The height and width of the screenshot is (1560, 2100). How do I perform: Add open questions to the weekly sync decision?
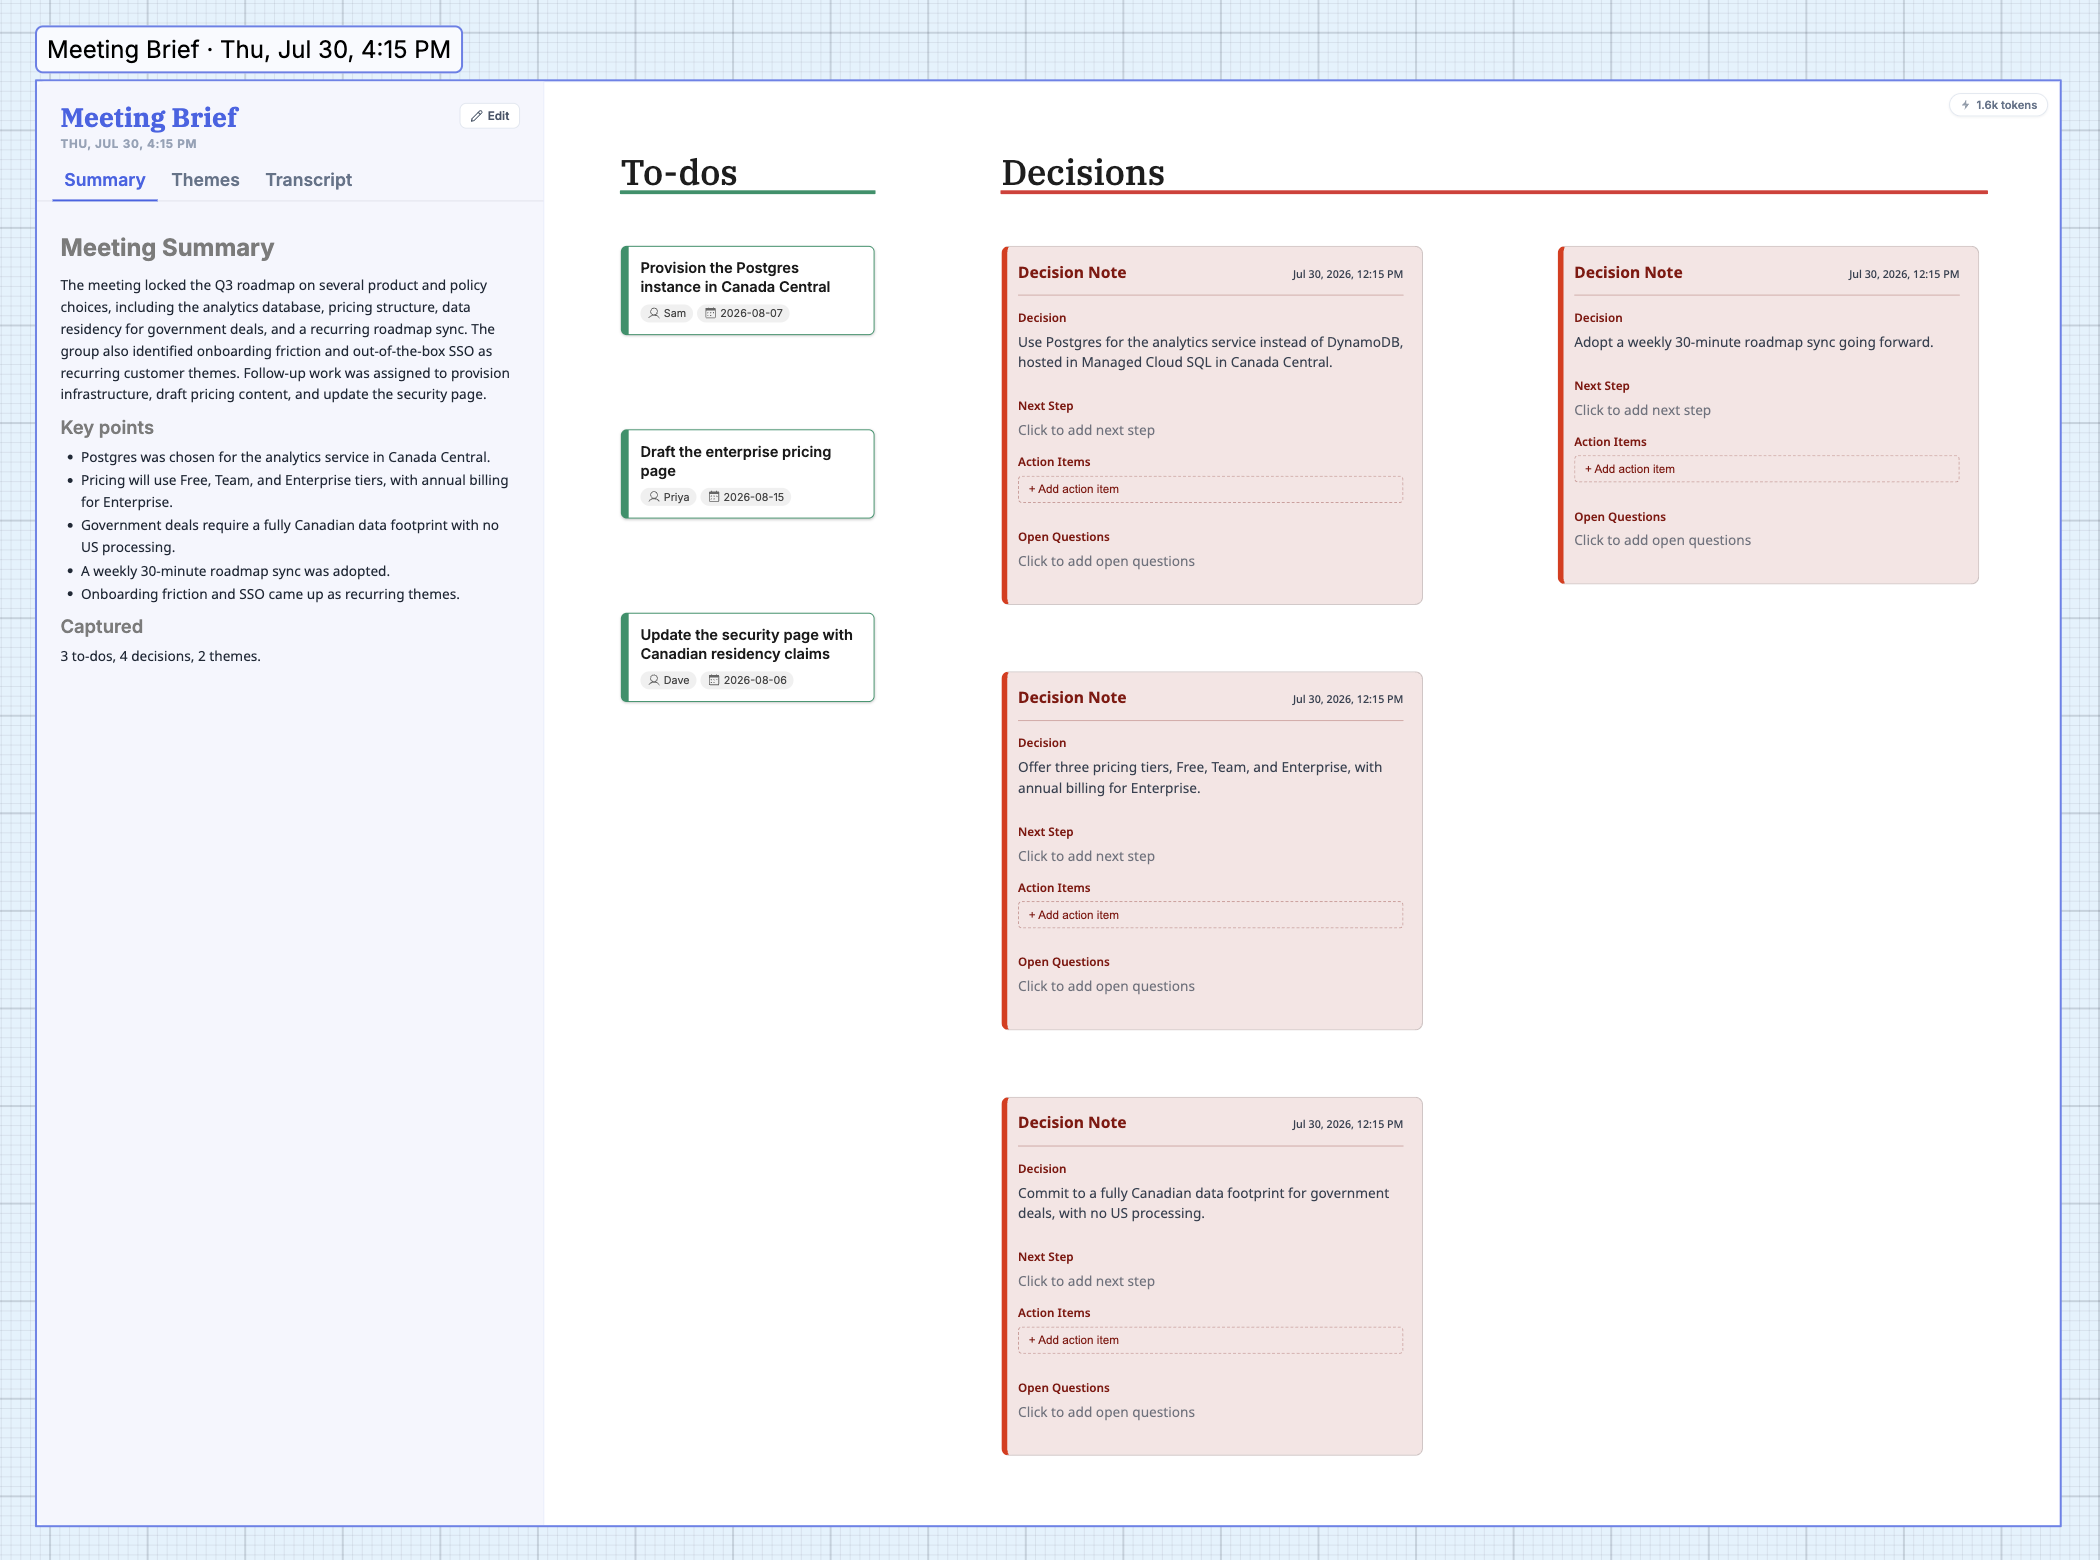point(1662,540)
